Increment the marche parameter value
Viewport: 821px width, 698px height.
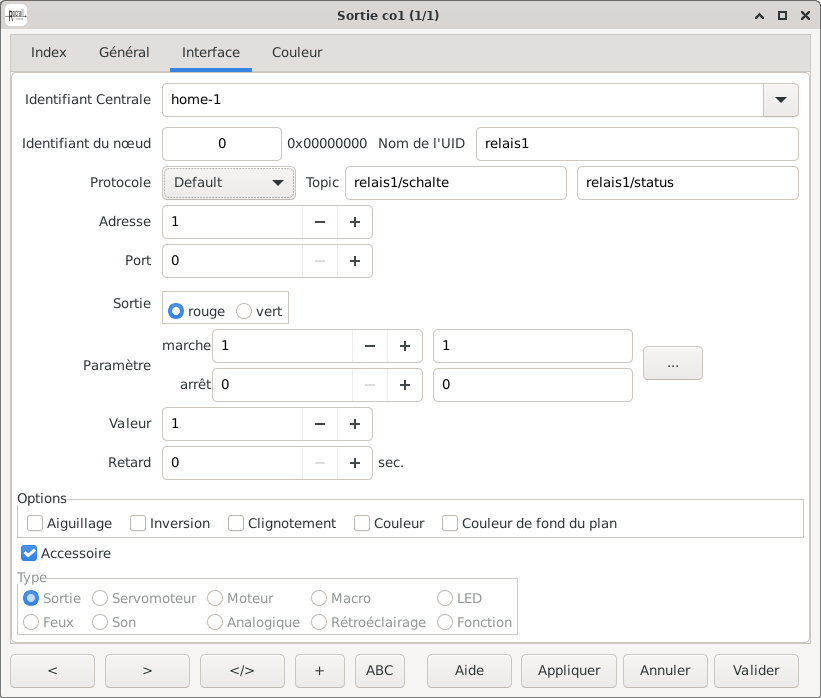point(404,346)
